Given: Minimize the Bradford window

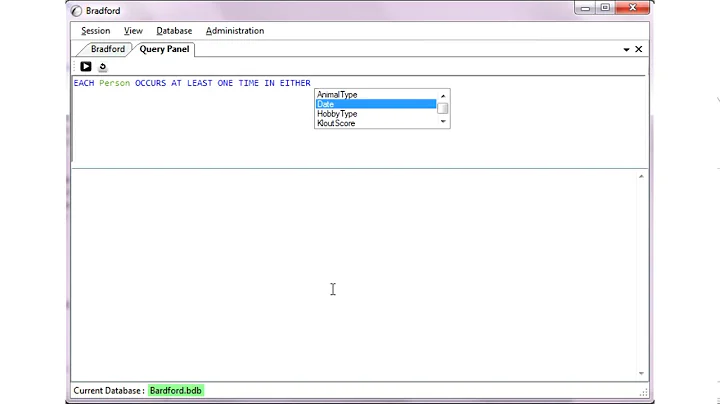Looking at the screenshot, I should pos(585,8).
